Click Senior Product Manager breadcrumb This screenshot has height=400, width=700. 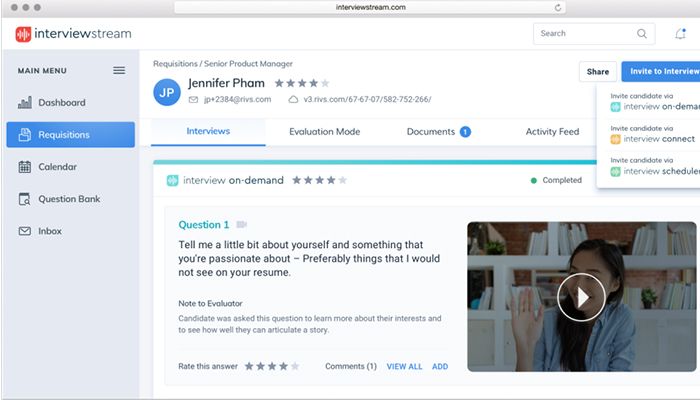(248, 64)
